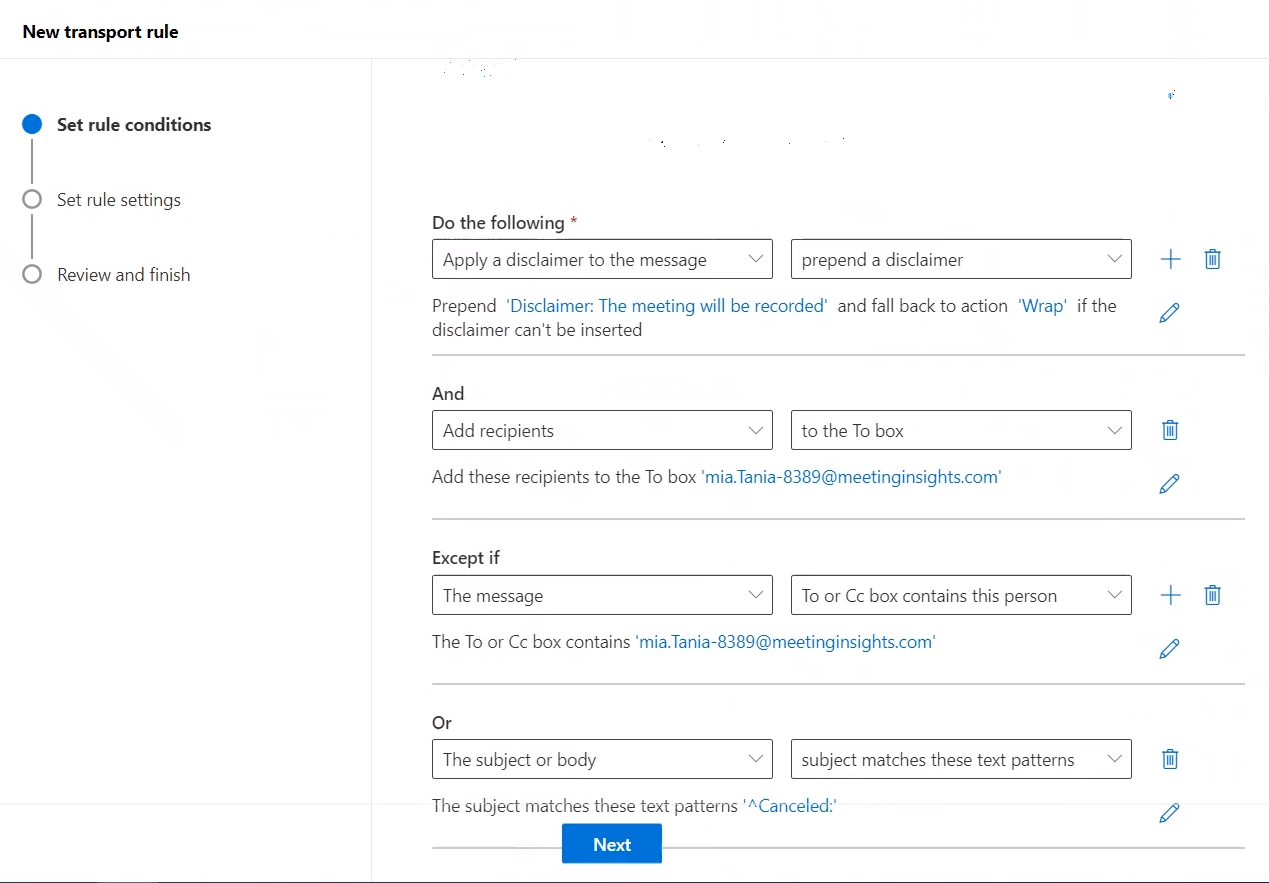Click the Next button
This screenshot has width=1269, height=883.
coord(611,844)
